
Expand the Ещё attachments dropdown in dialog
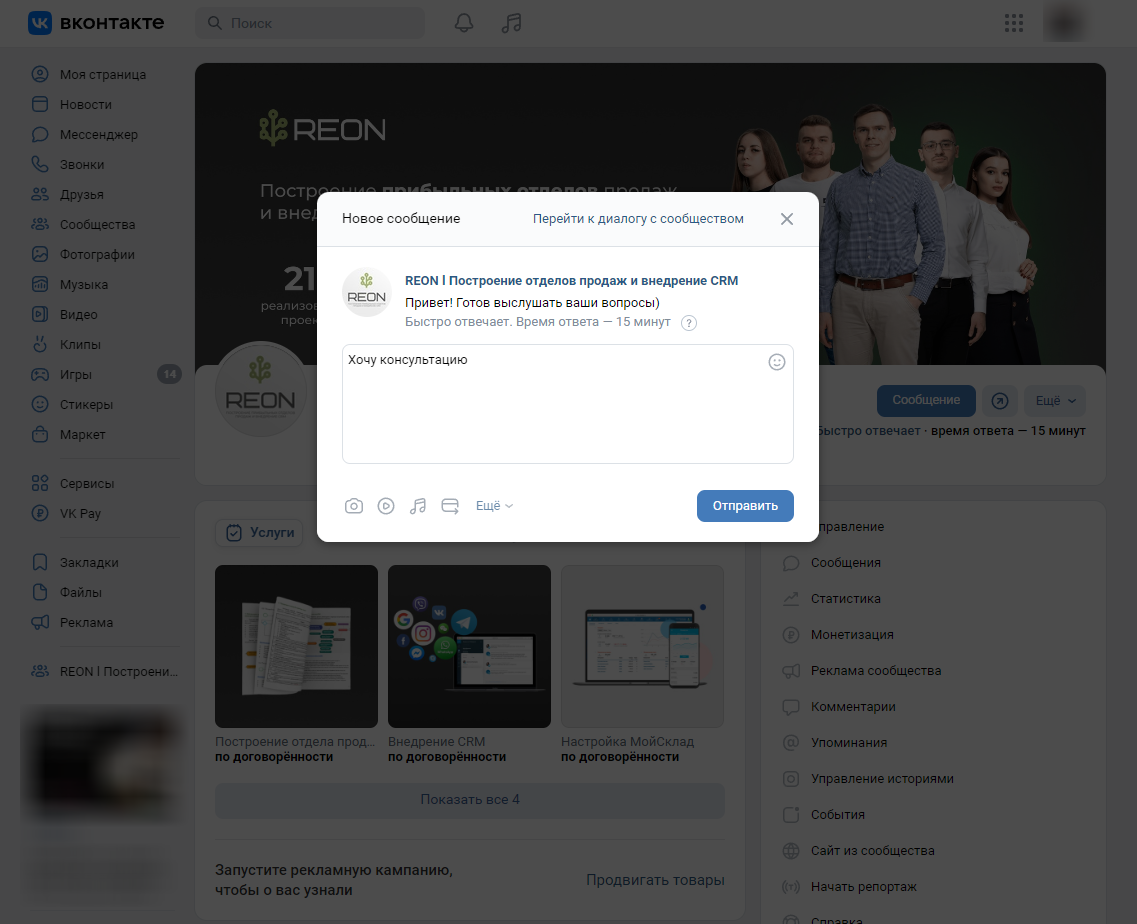click(494, 506)
